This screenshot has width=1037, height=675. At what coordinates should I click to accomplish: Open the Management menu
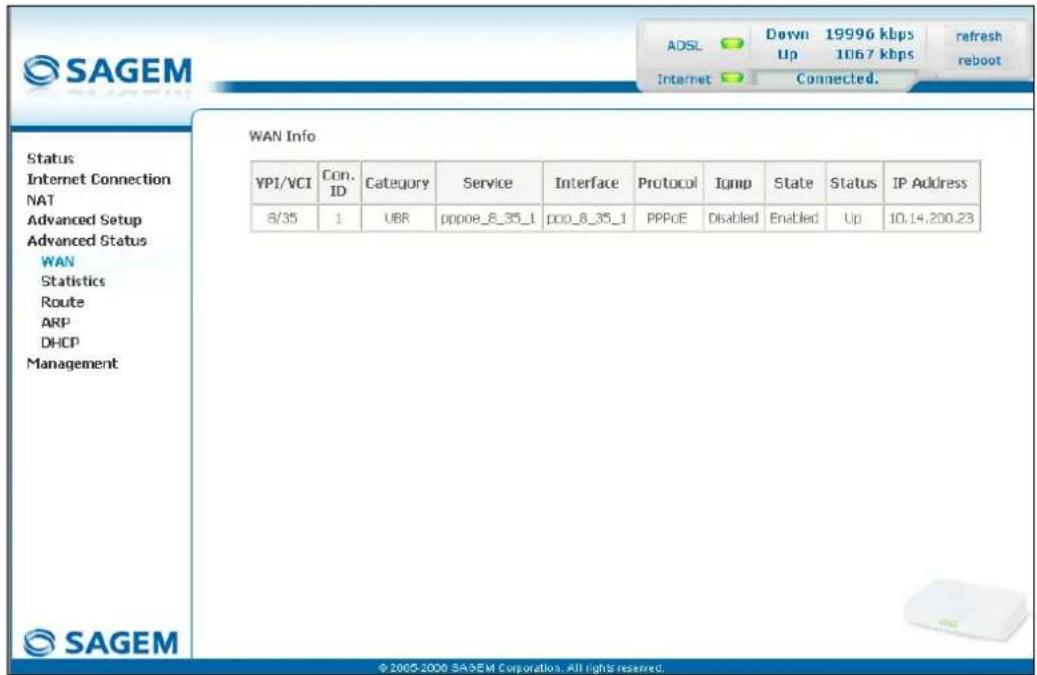(72, 363)
